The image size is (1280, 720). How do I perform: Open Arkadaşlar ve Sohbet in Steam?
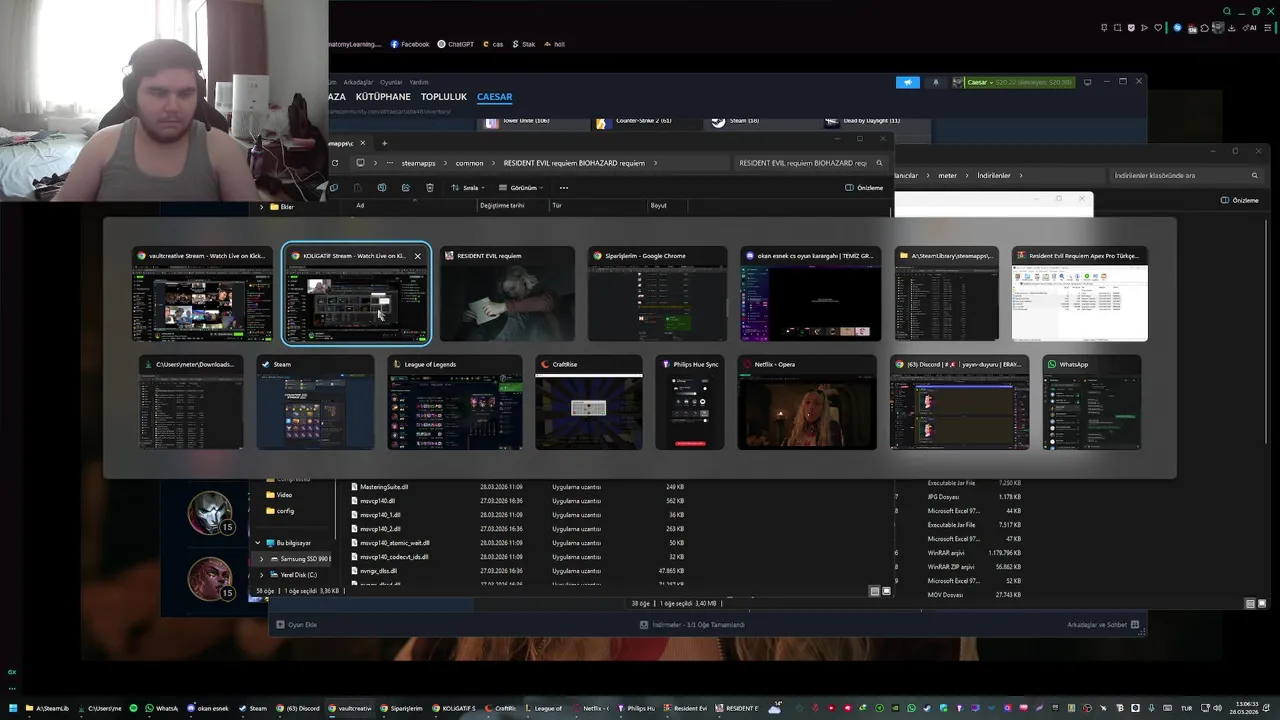pyautogui.click(x=1103, y=625)
